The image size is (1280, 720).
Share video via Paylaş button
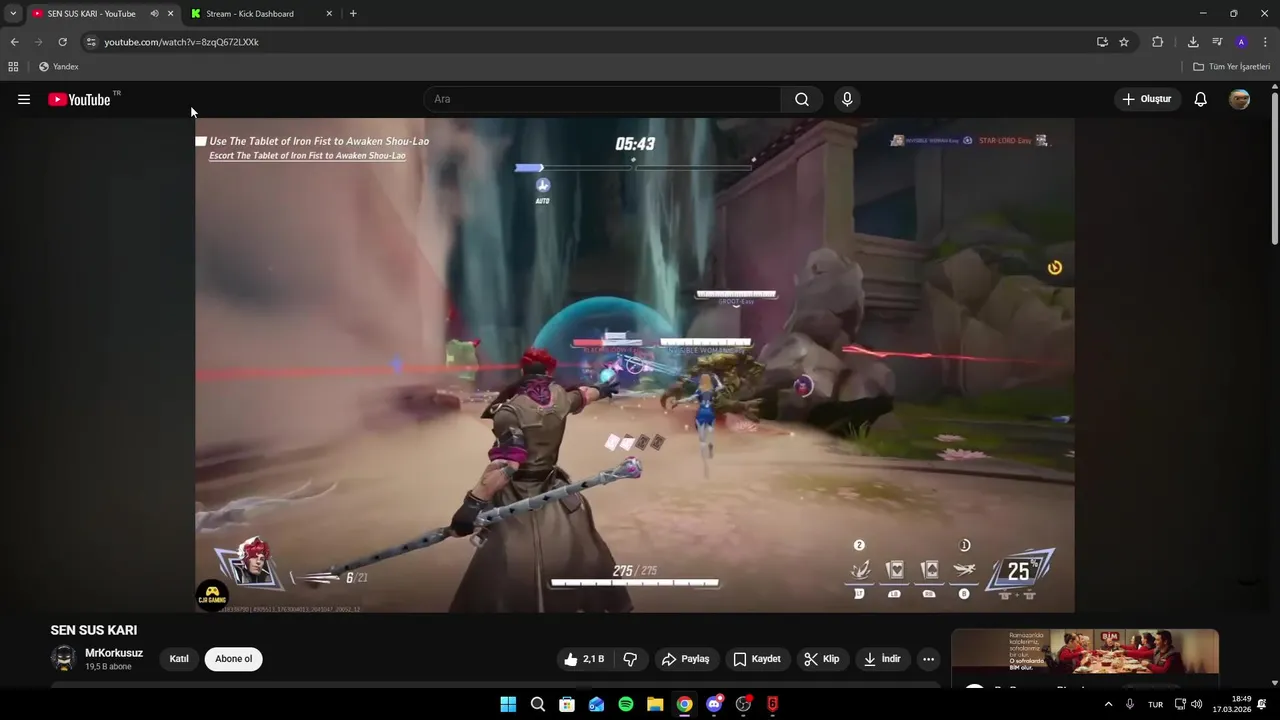pyautogui.click(x=686, y=659)
